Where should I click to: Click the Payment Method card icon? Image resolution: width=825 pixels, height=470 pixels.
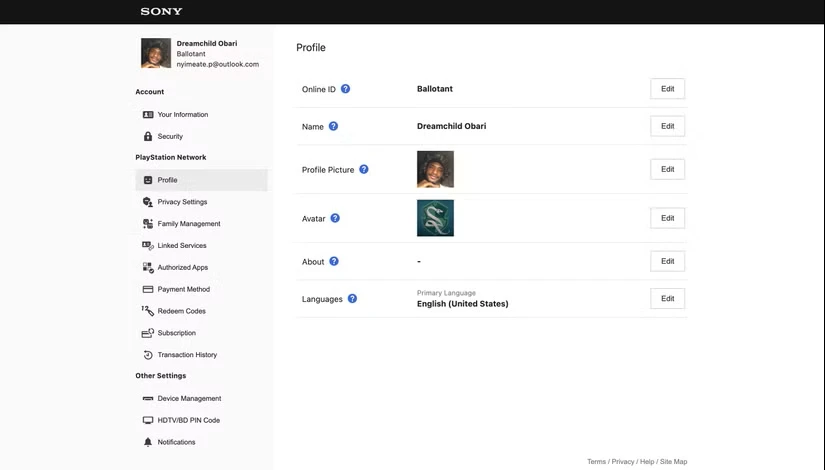(148, 289)
